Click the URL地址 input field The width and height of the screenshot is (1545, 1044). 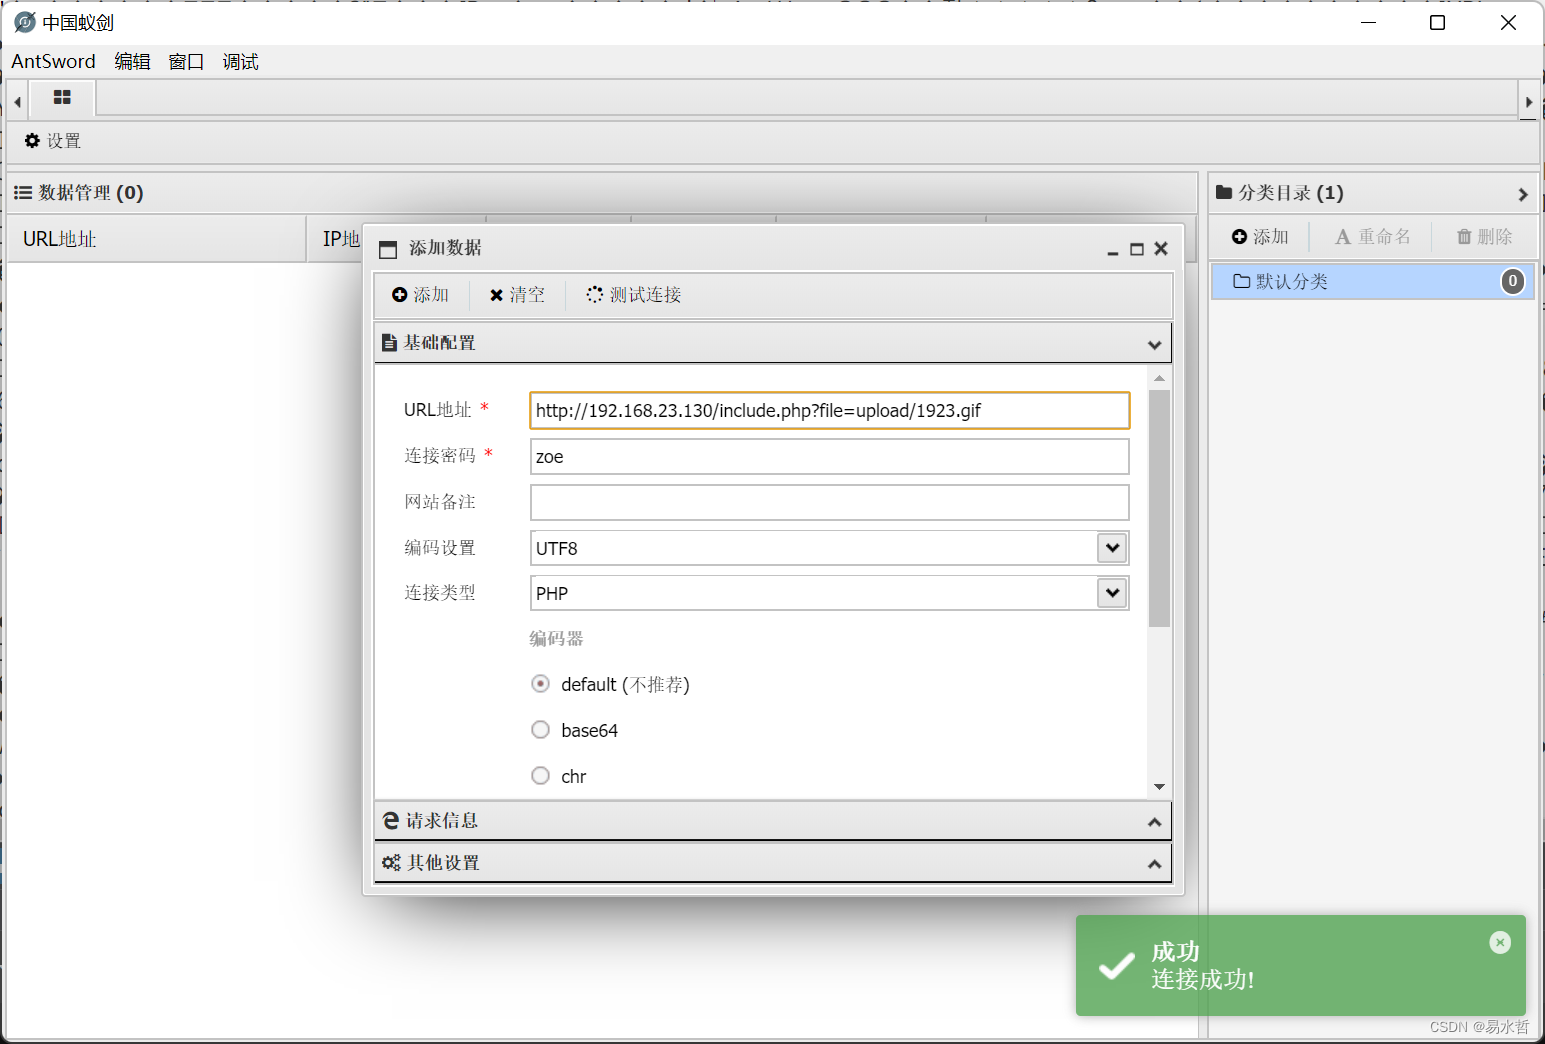(x=830, y=410)
